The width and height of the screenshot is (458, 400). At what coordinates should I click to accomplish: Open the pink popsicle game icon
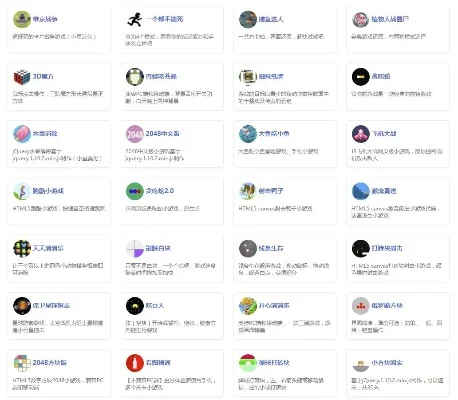click(x=22, y=134)
